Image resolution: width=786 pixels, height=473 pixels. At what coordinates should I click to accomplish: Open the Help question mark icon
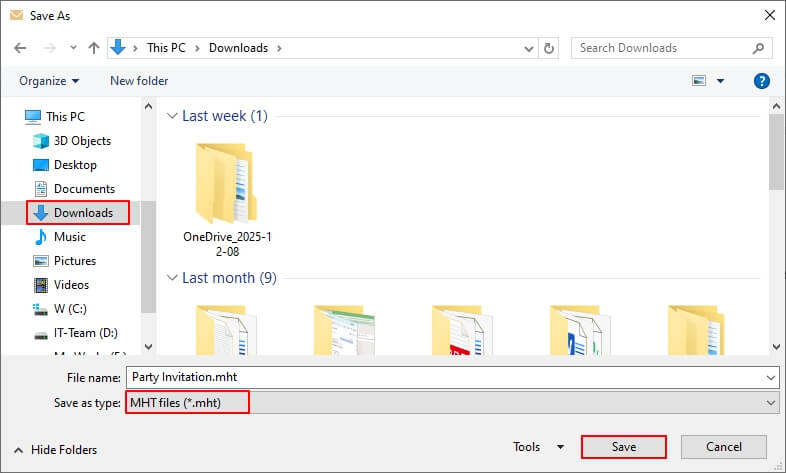[x=761, y=81]
